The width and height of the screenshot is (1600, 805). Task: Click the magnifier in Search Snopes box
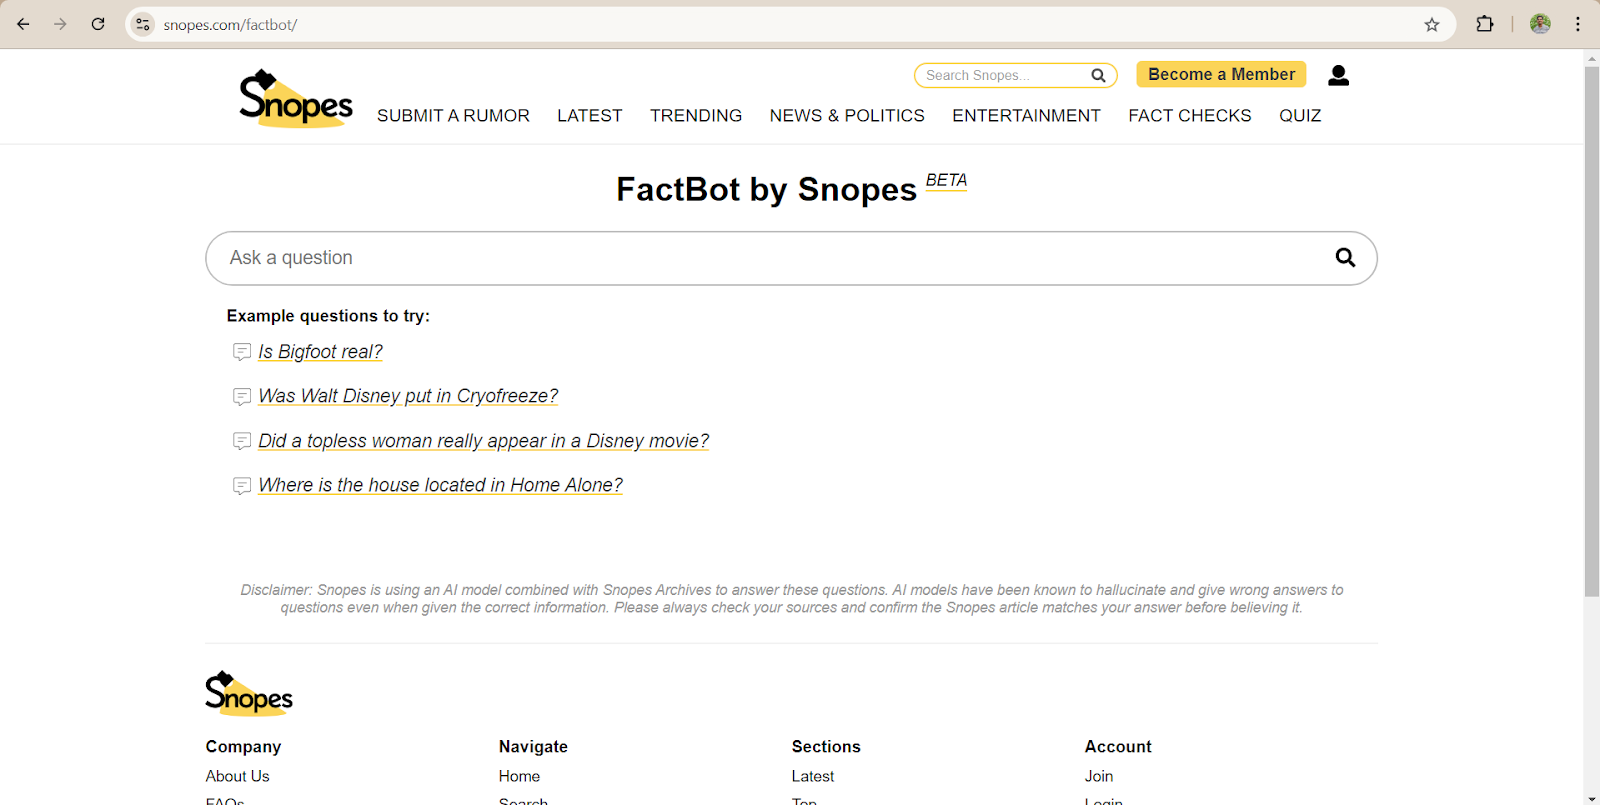point(1098,75)
